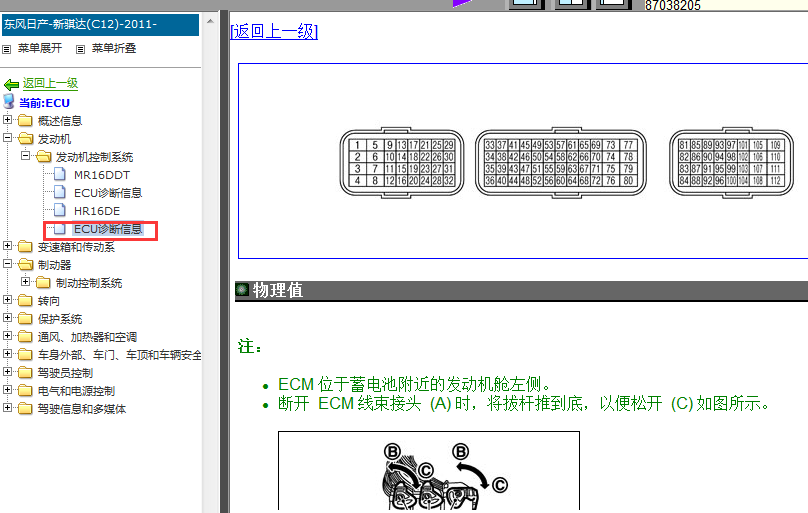
Task: Select the 概述信息 tree label
Action: click(x=60, y=121)
